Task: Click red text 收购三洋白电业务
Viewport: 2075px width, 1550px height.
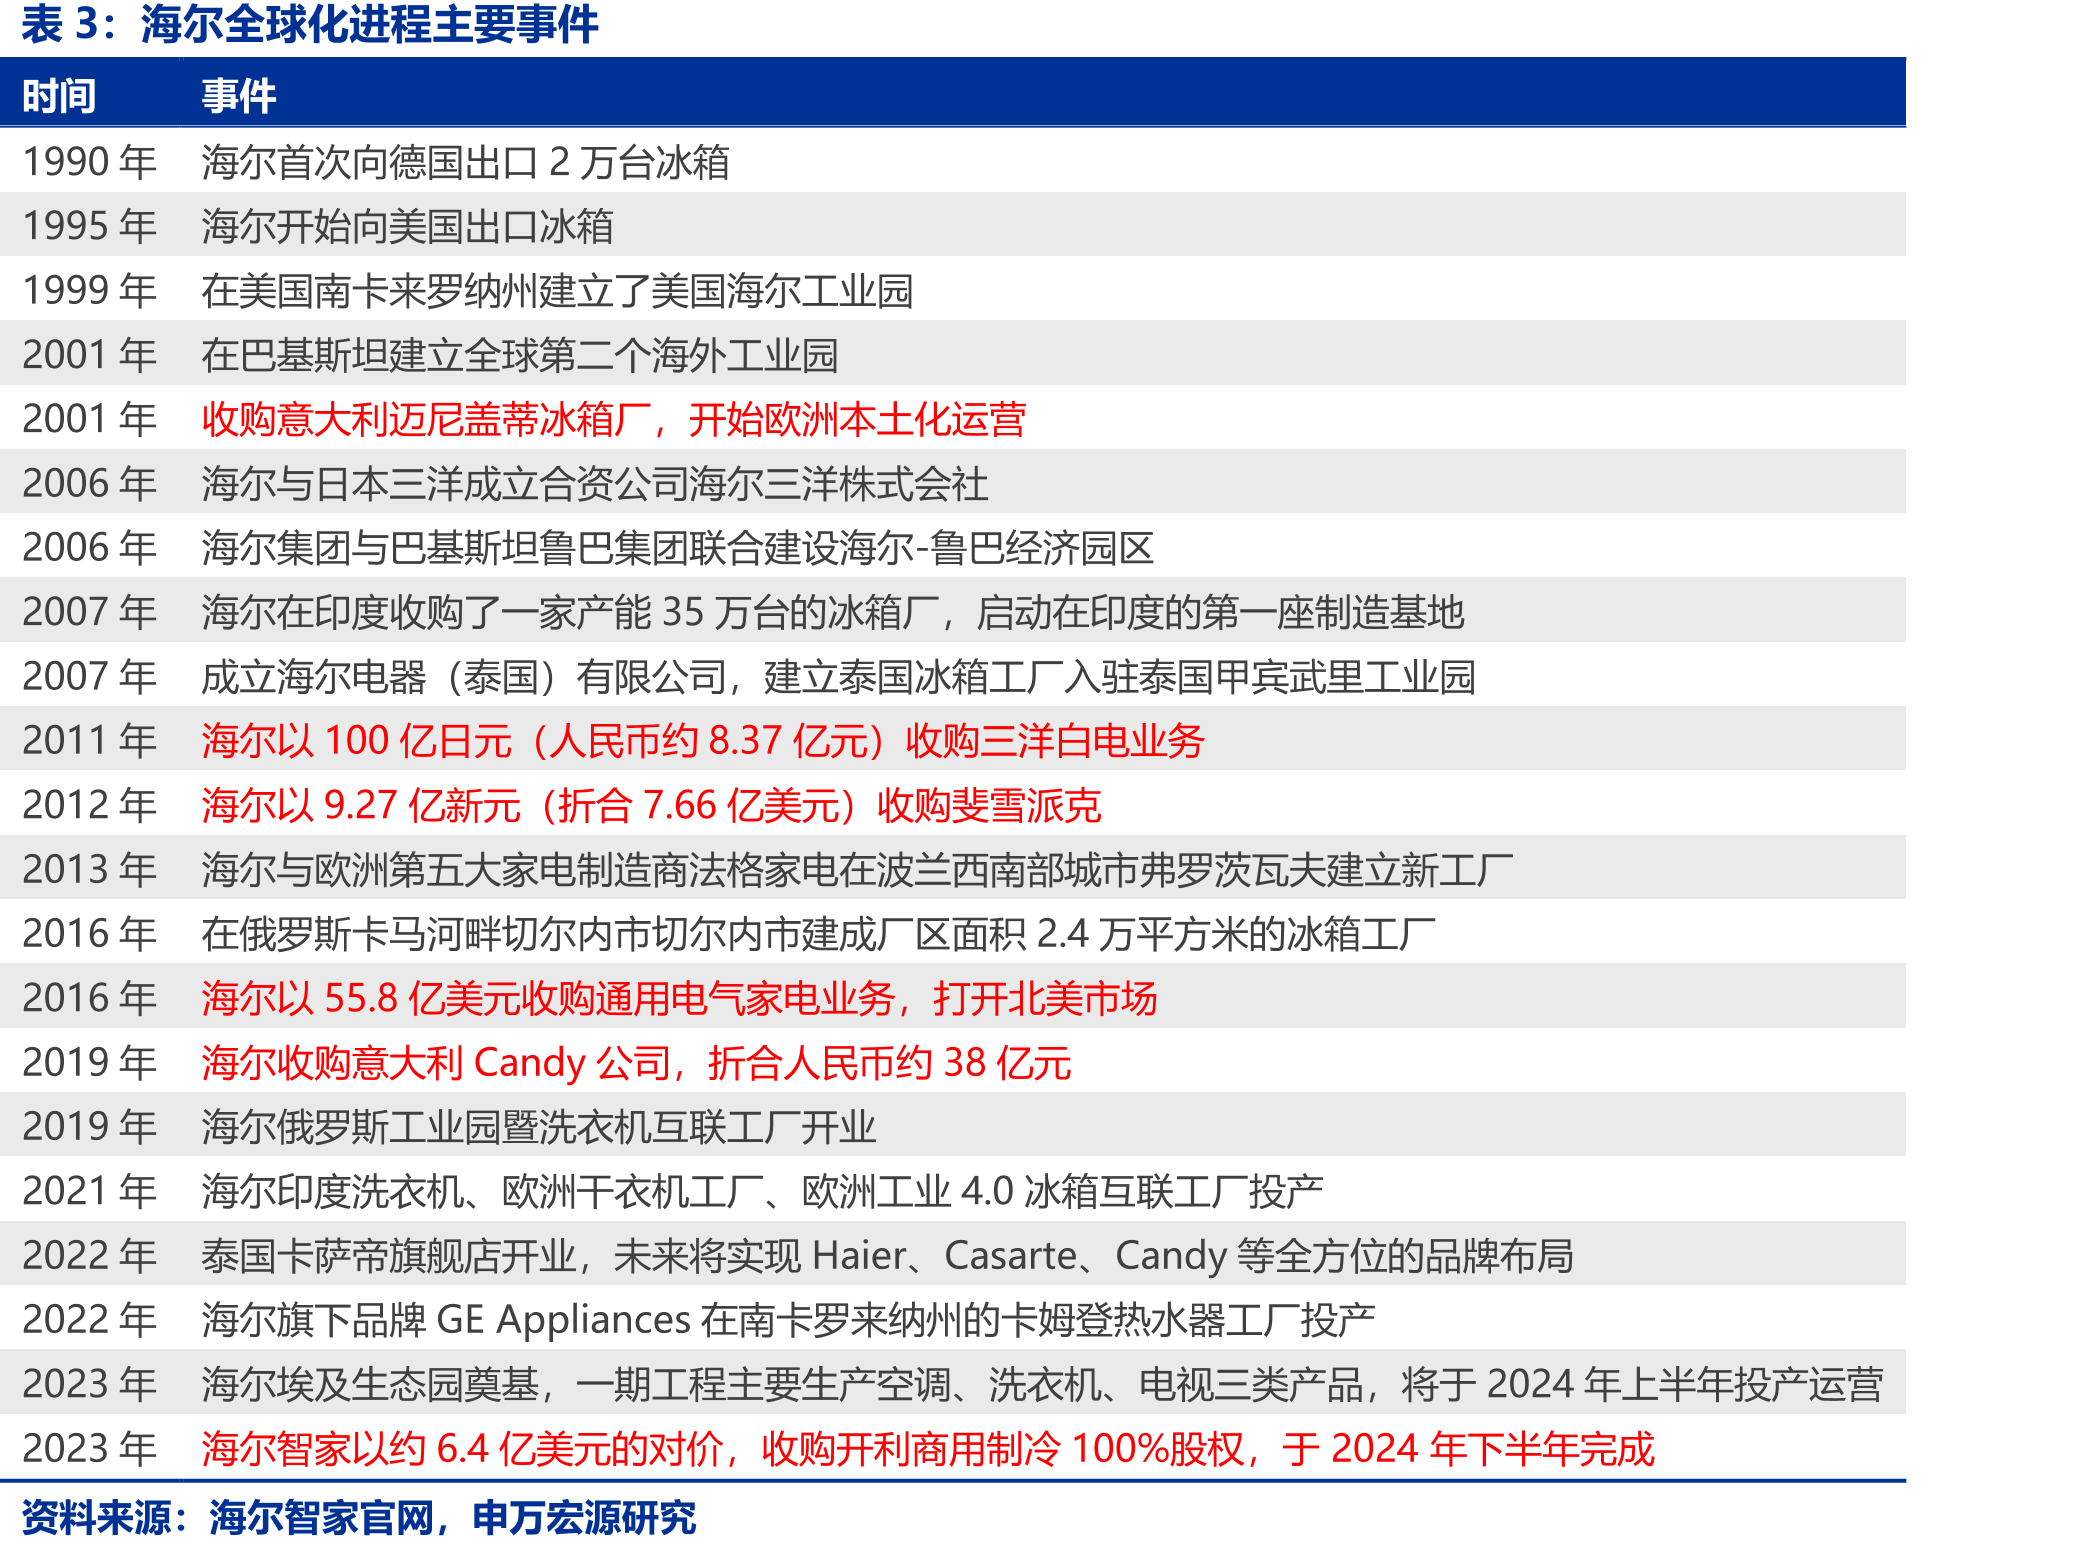Action: (x=1054, y=741)
